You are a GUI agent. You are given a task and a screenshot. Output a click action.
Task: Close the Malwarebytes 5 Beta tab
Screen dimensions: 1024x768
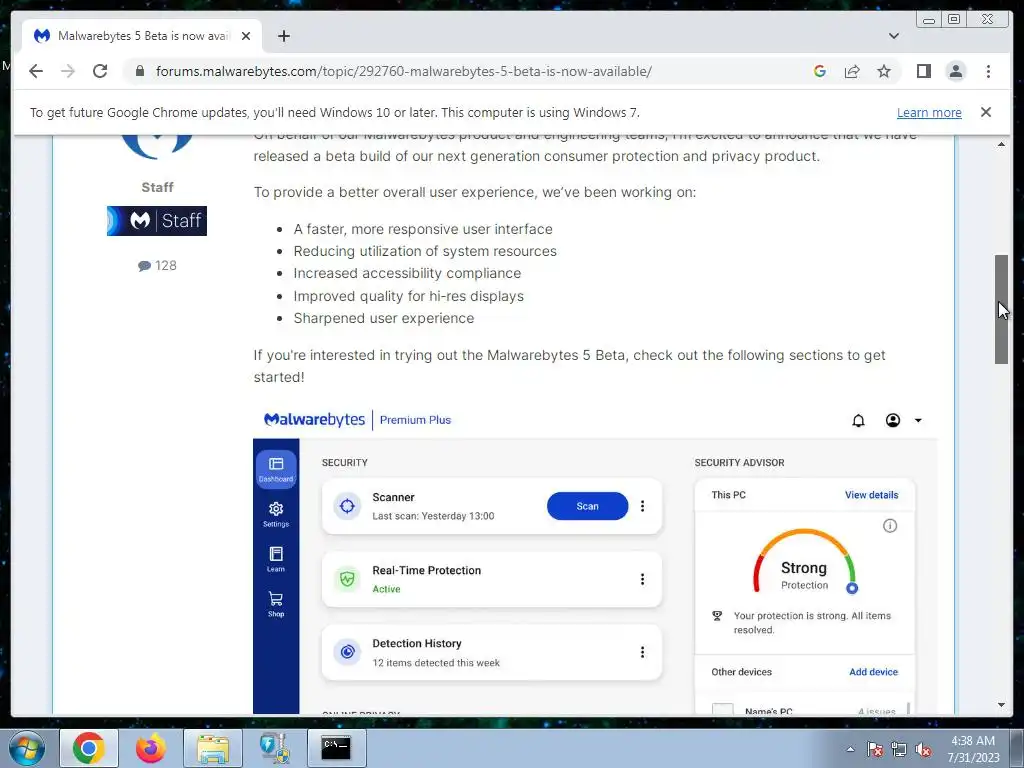coord(246,36)
